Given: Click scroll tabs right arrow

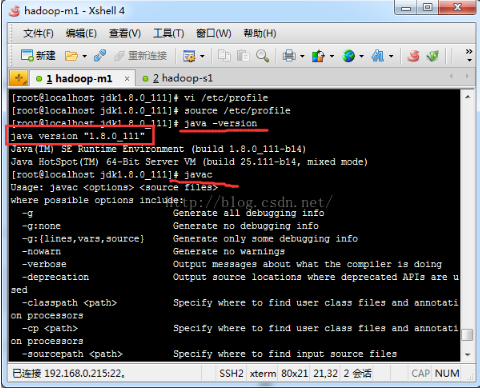Looking at the screenshot, I should [x=467, y=76].
